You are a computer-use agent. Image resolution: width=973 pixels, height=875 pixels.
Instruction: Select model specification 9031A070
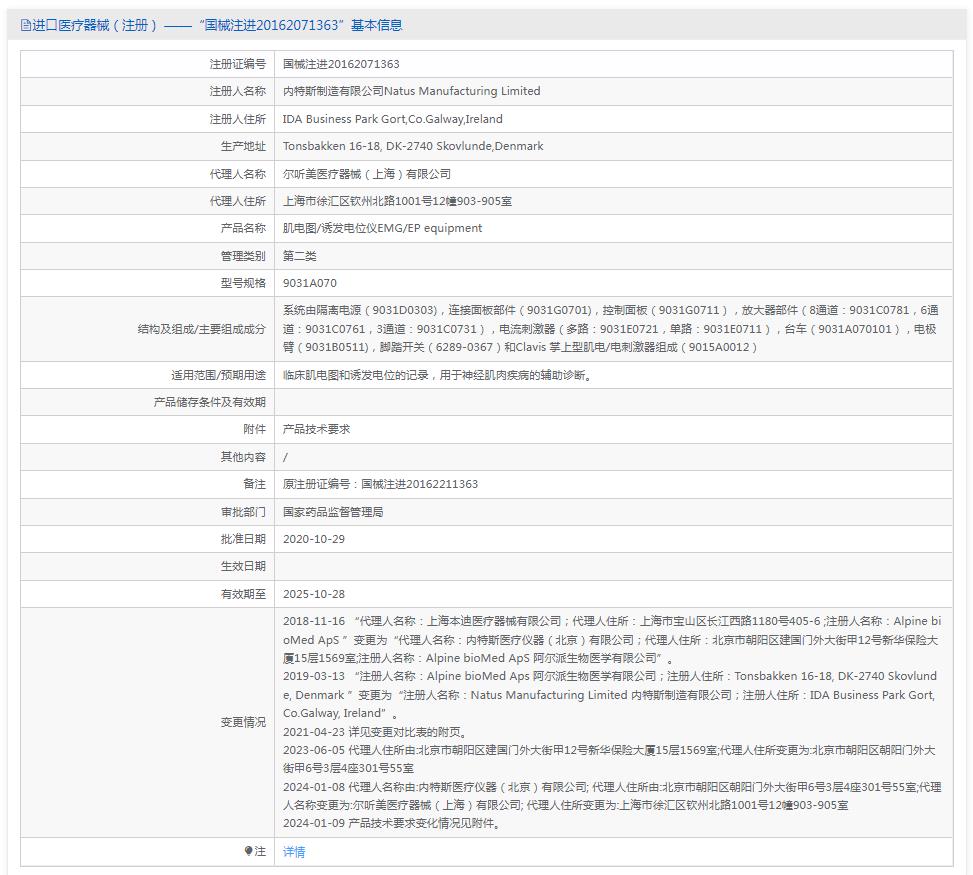pyautogui.click(x=310, y=283)
